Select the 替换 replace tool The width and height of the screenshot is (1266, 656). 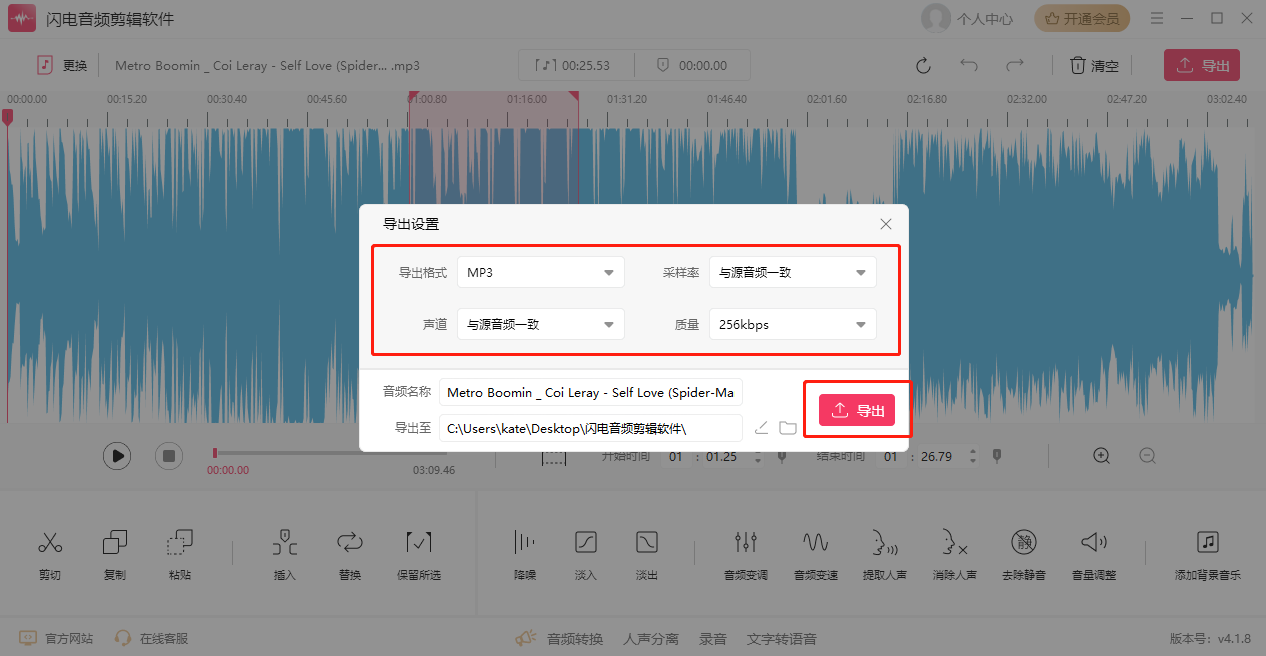pyautogui.click(x=350, y=555)
